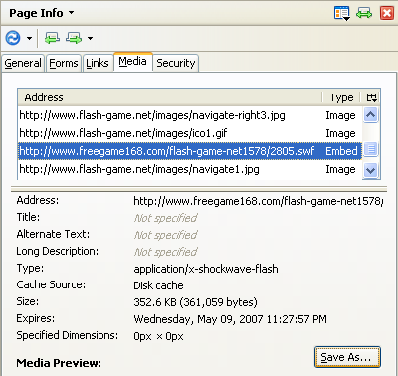Viewport: 398px width, 376px height.
Task: Open the Security tab
Action: point(176,63)
